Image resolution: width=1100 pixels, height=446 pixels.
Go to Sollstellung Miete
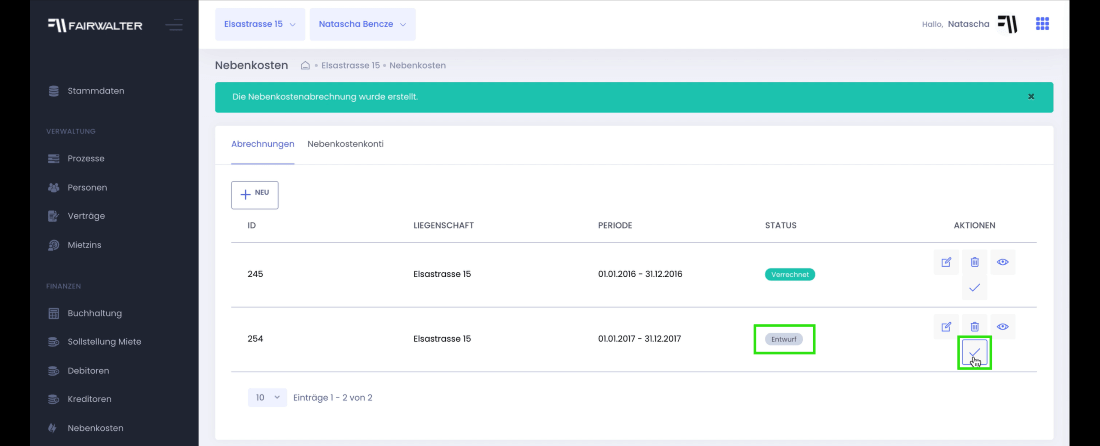[104, 342]
